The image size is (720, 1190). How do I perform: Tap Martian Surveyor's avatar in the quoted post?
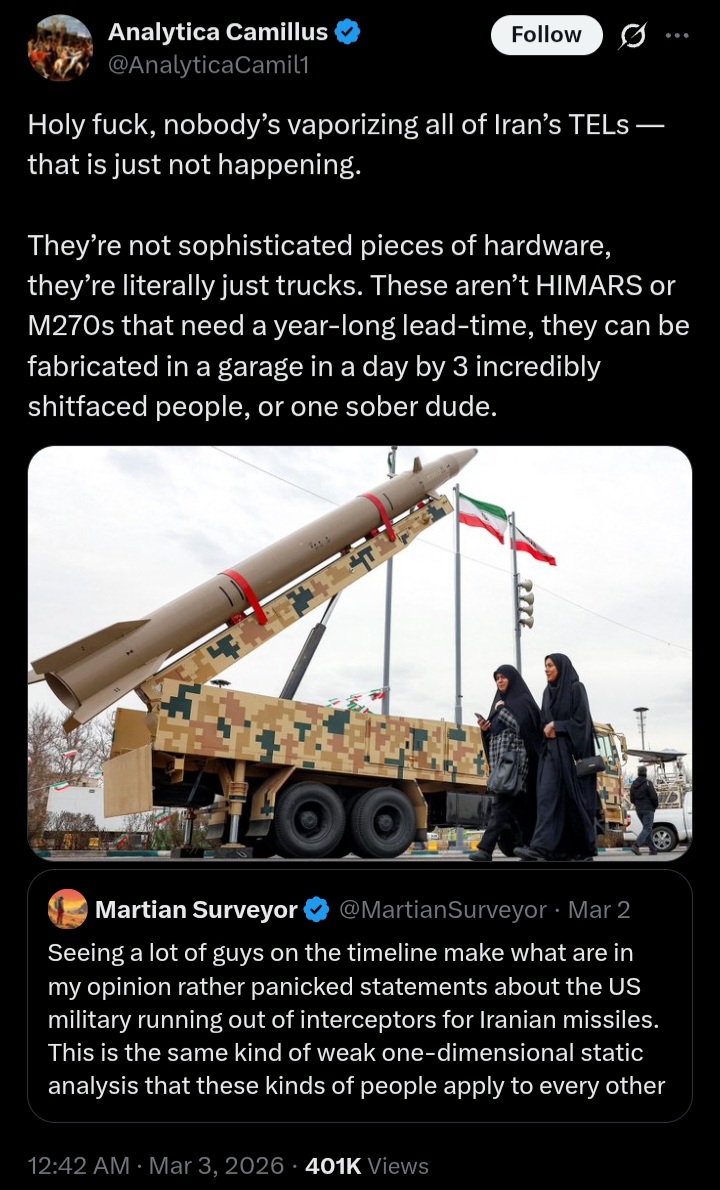click(x=68, y=908)
